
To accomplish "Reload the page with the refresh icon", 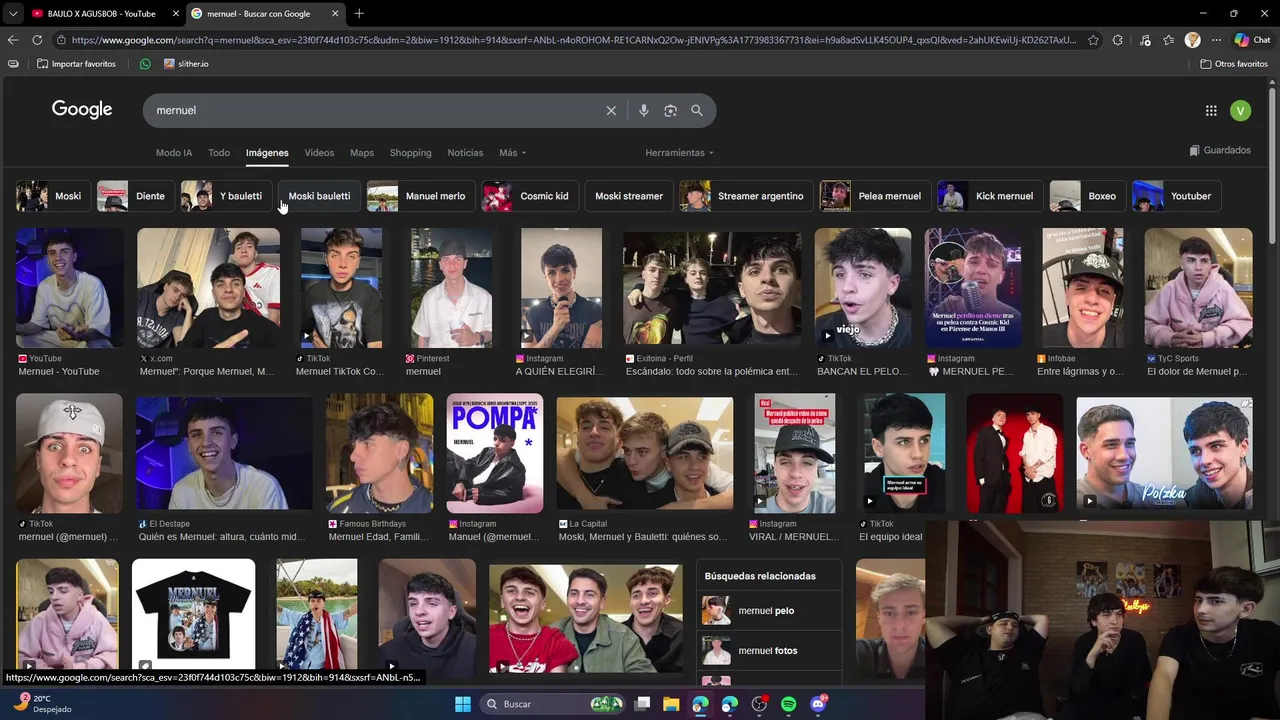I will click(37, 40).
